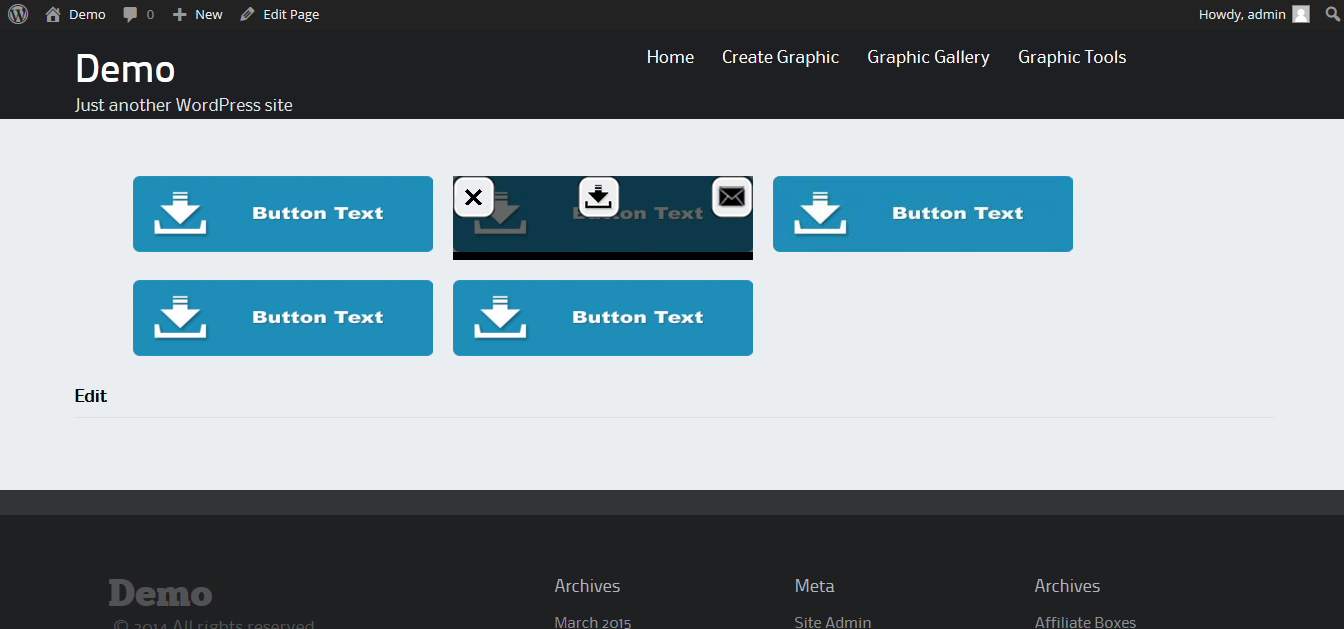Open the Graphic Gallery menu item
This screenshot has width=1344, height=629.
(928, 57)
